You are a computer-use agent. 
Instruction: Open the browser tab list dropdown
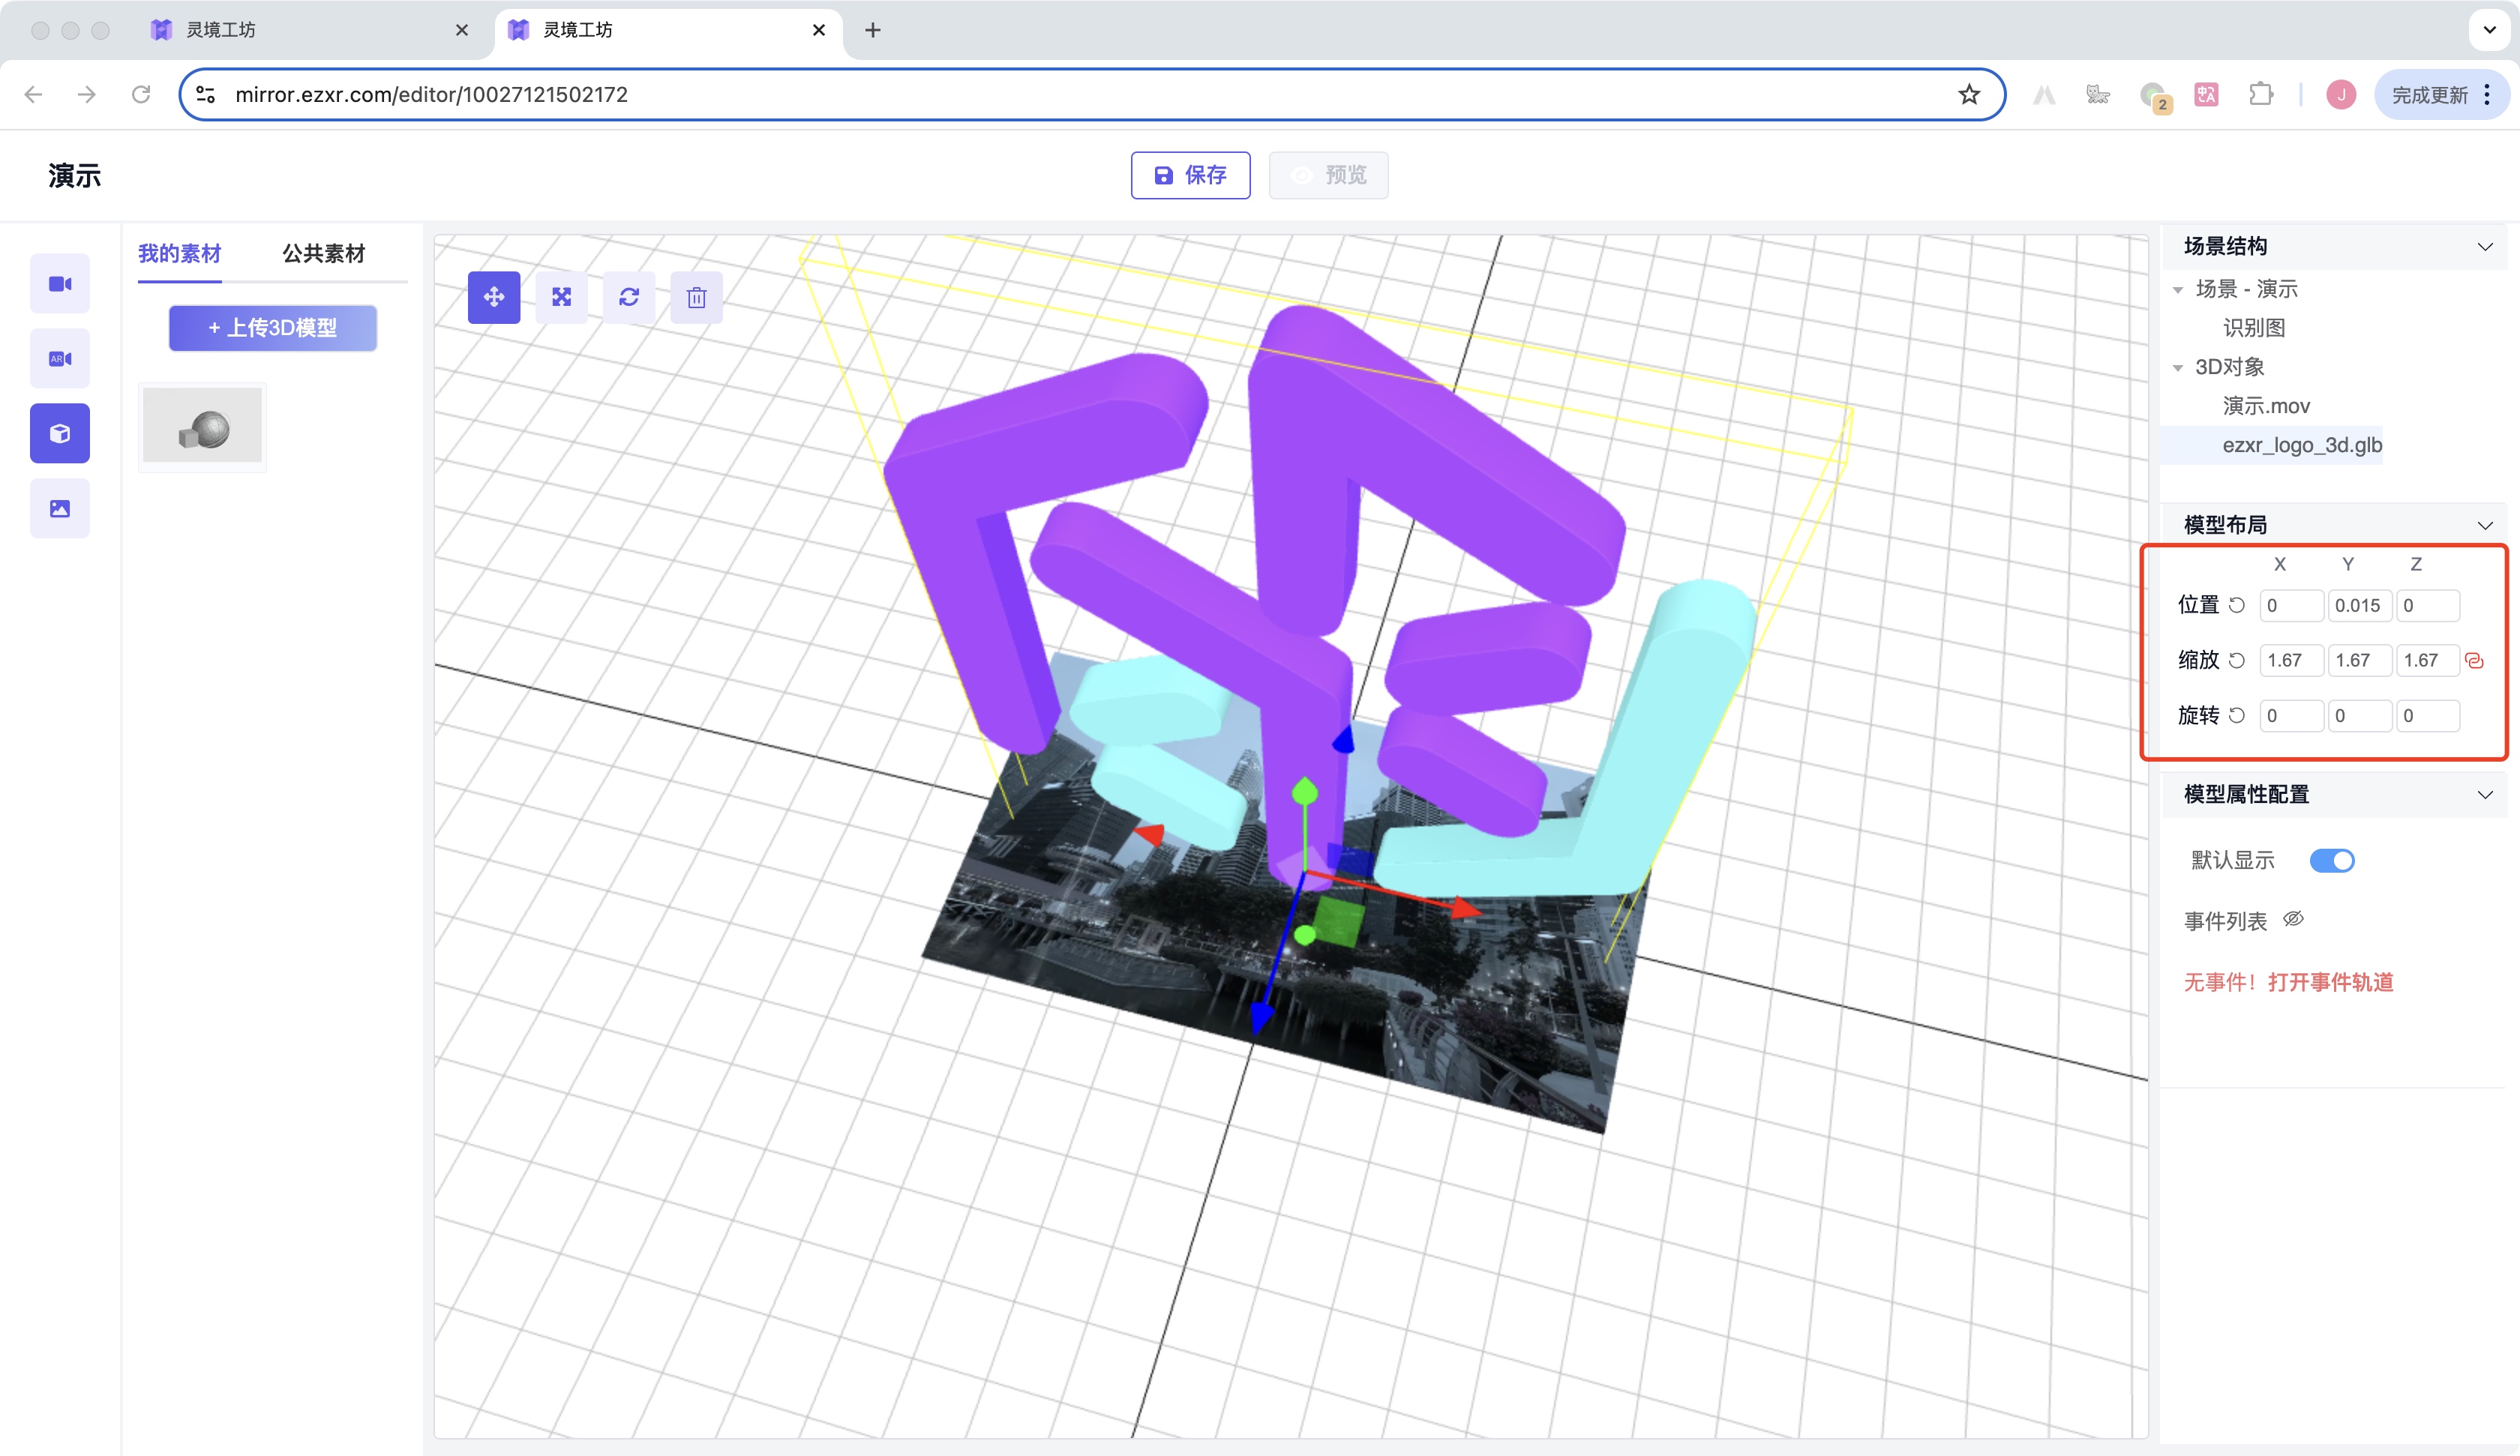(2490, 30)
